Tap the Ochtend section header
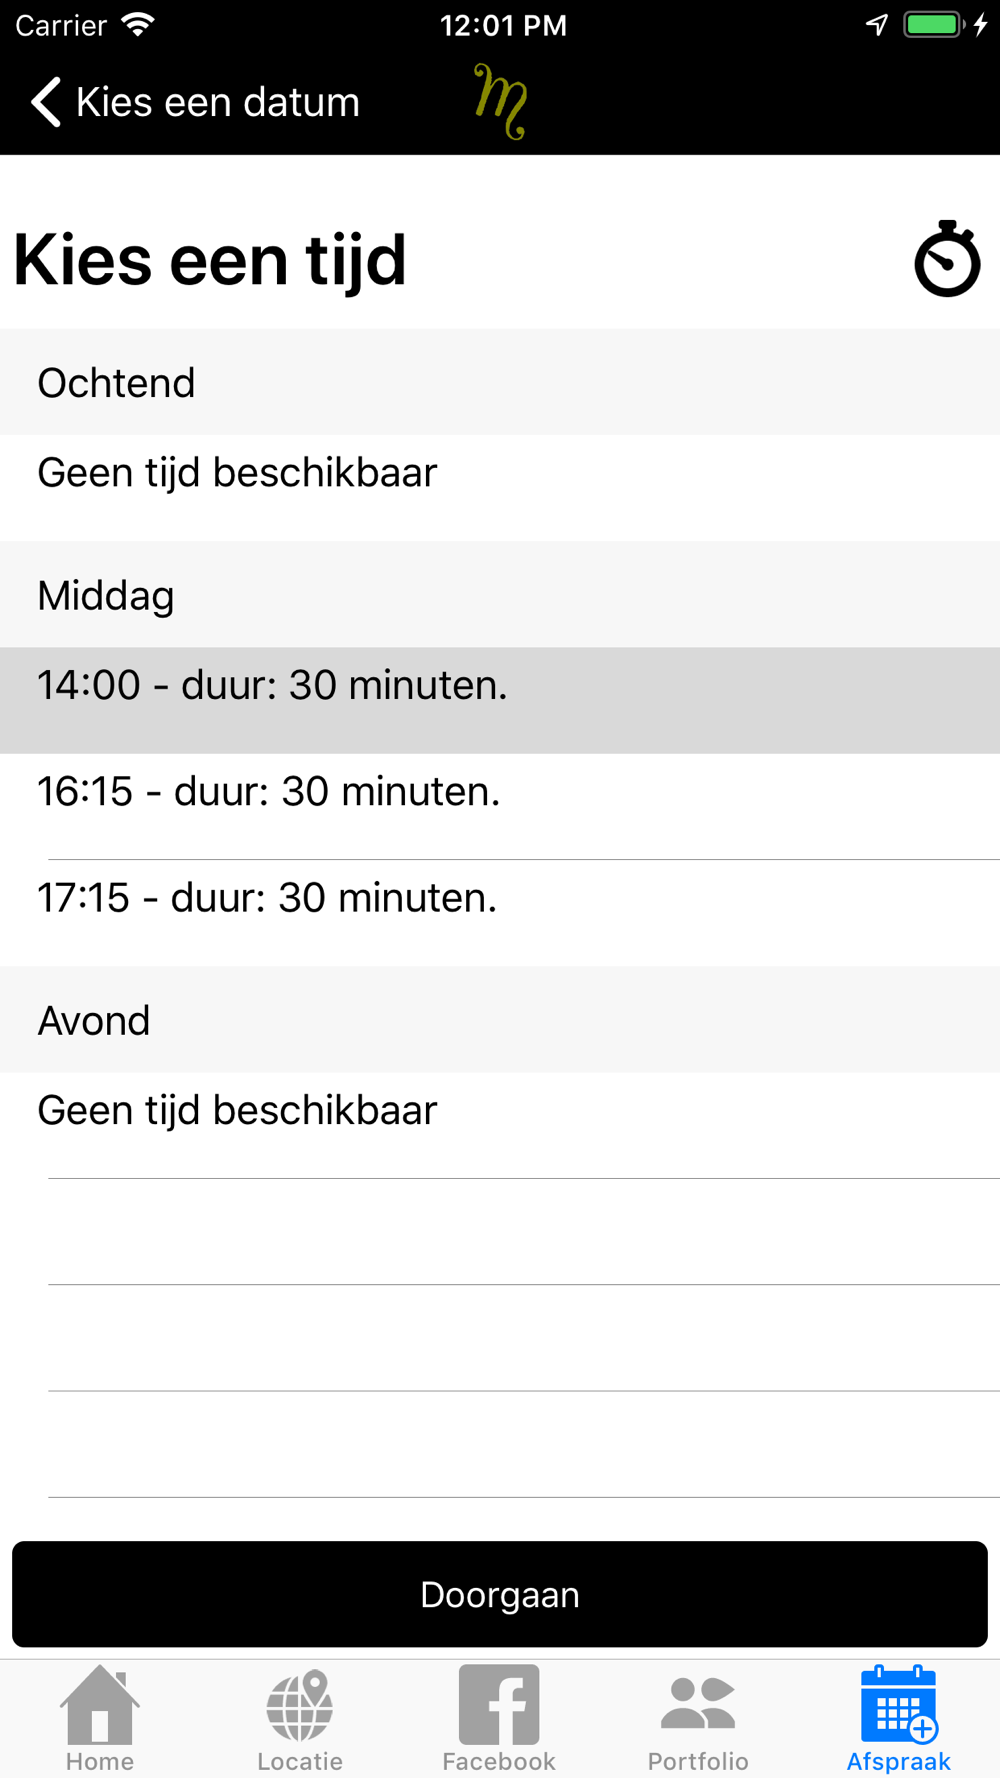The height and width of the screenshot is (1778, 1000). [117, 383]
